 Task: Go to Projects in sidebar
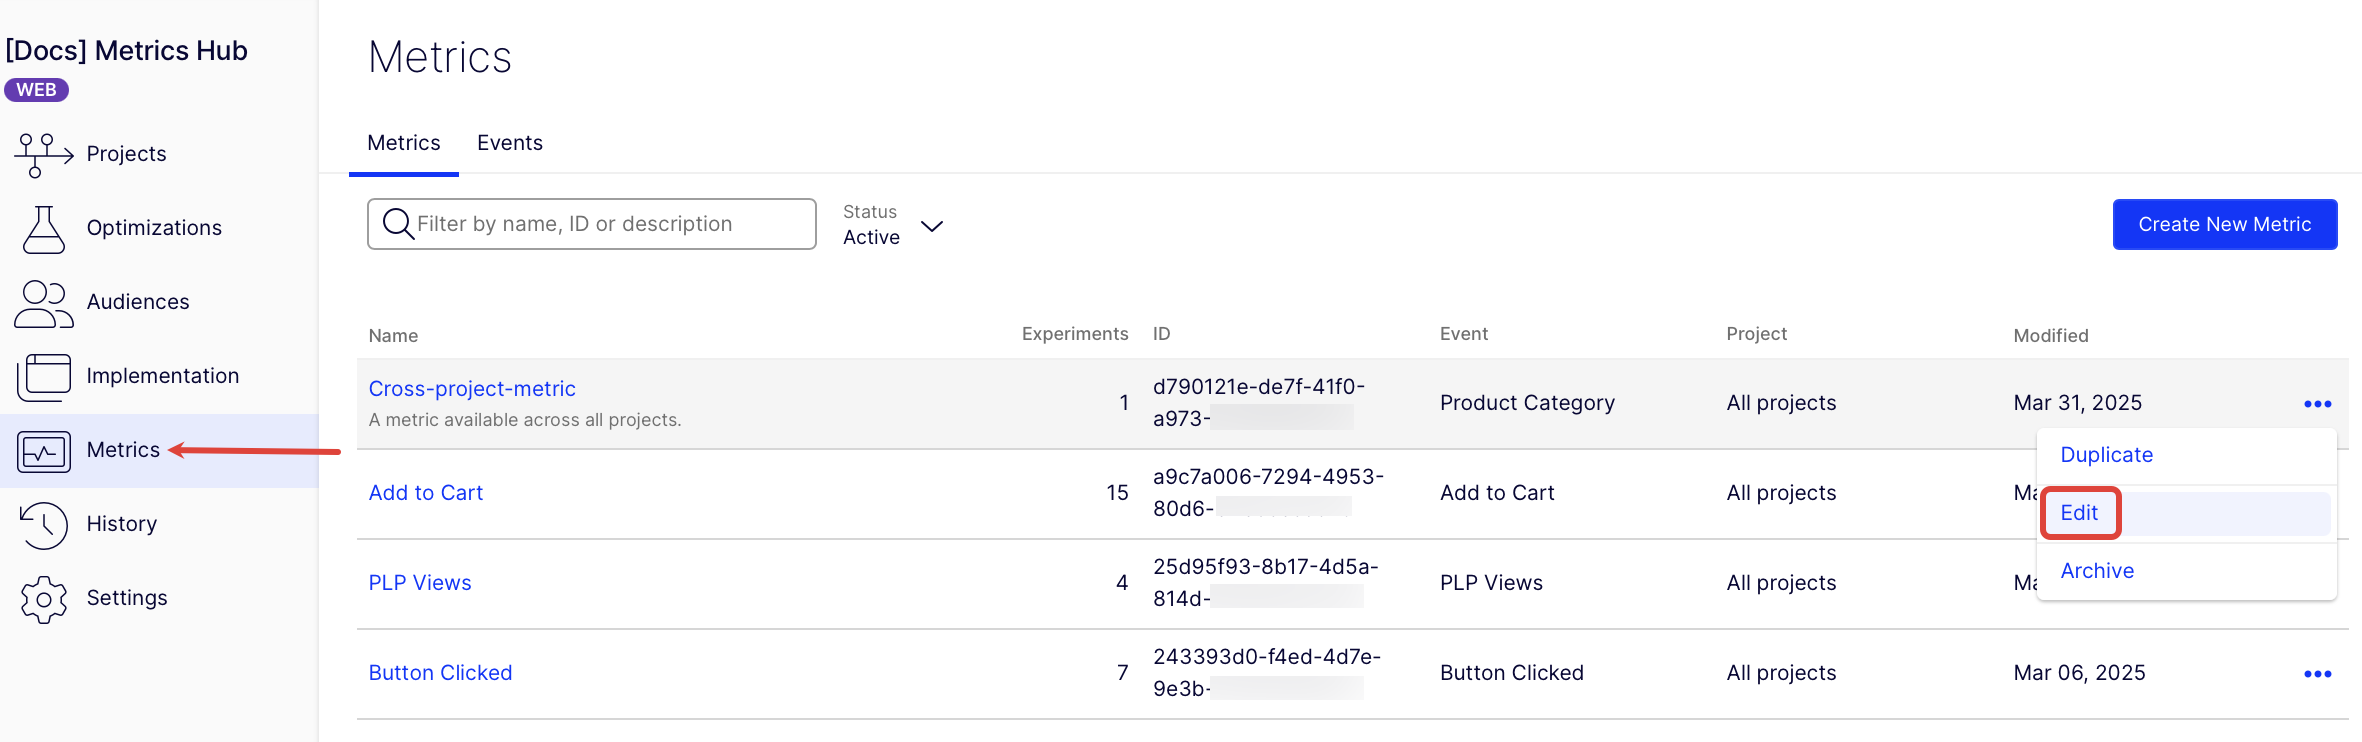[126, 154]
